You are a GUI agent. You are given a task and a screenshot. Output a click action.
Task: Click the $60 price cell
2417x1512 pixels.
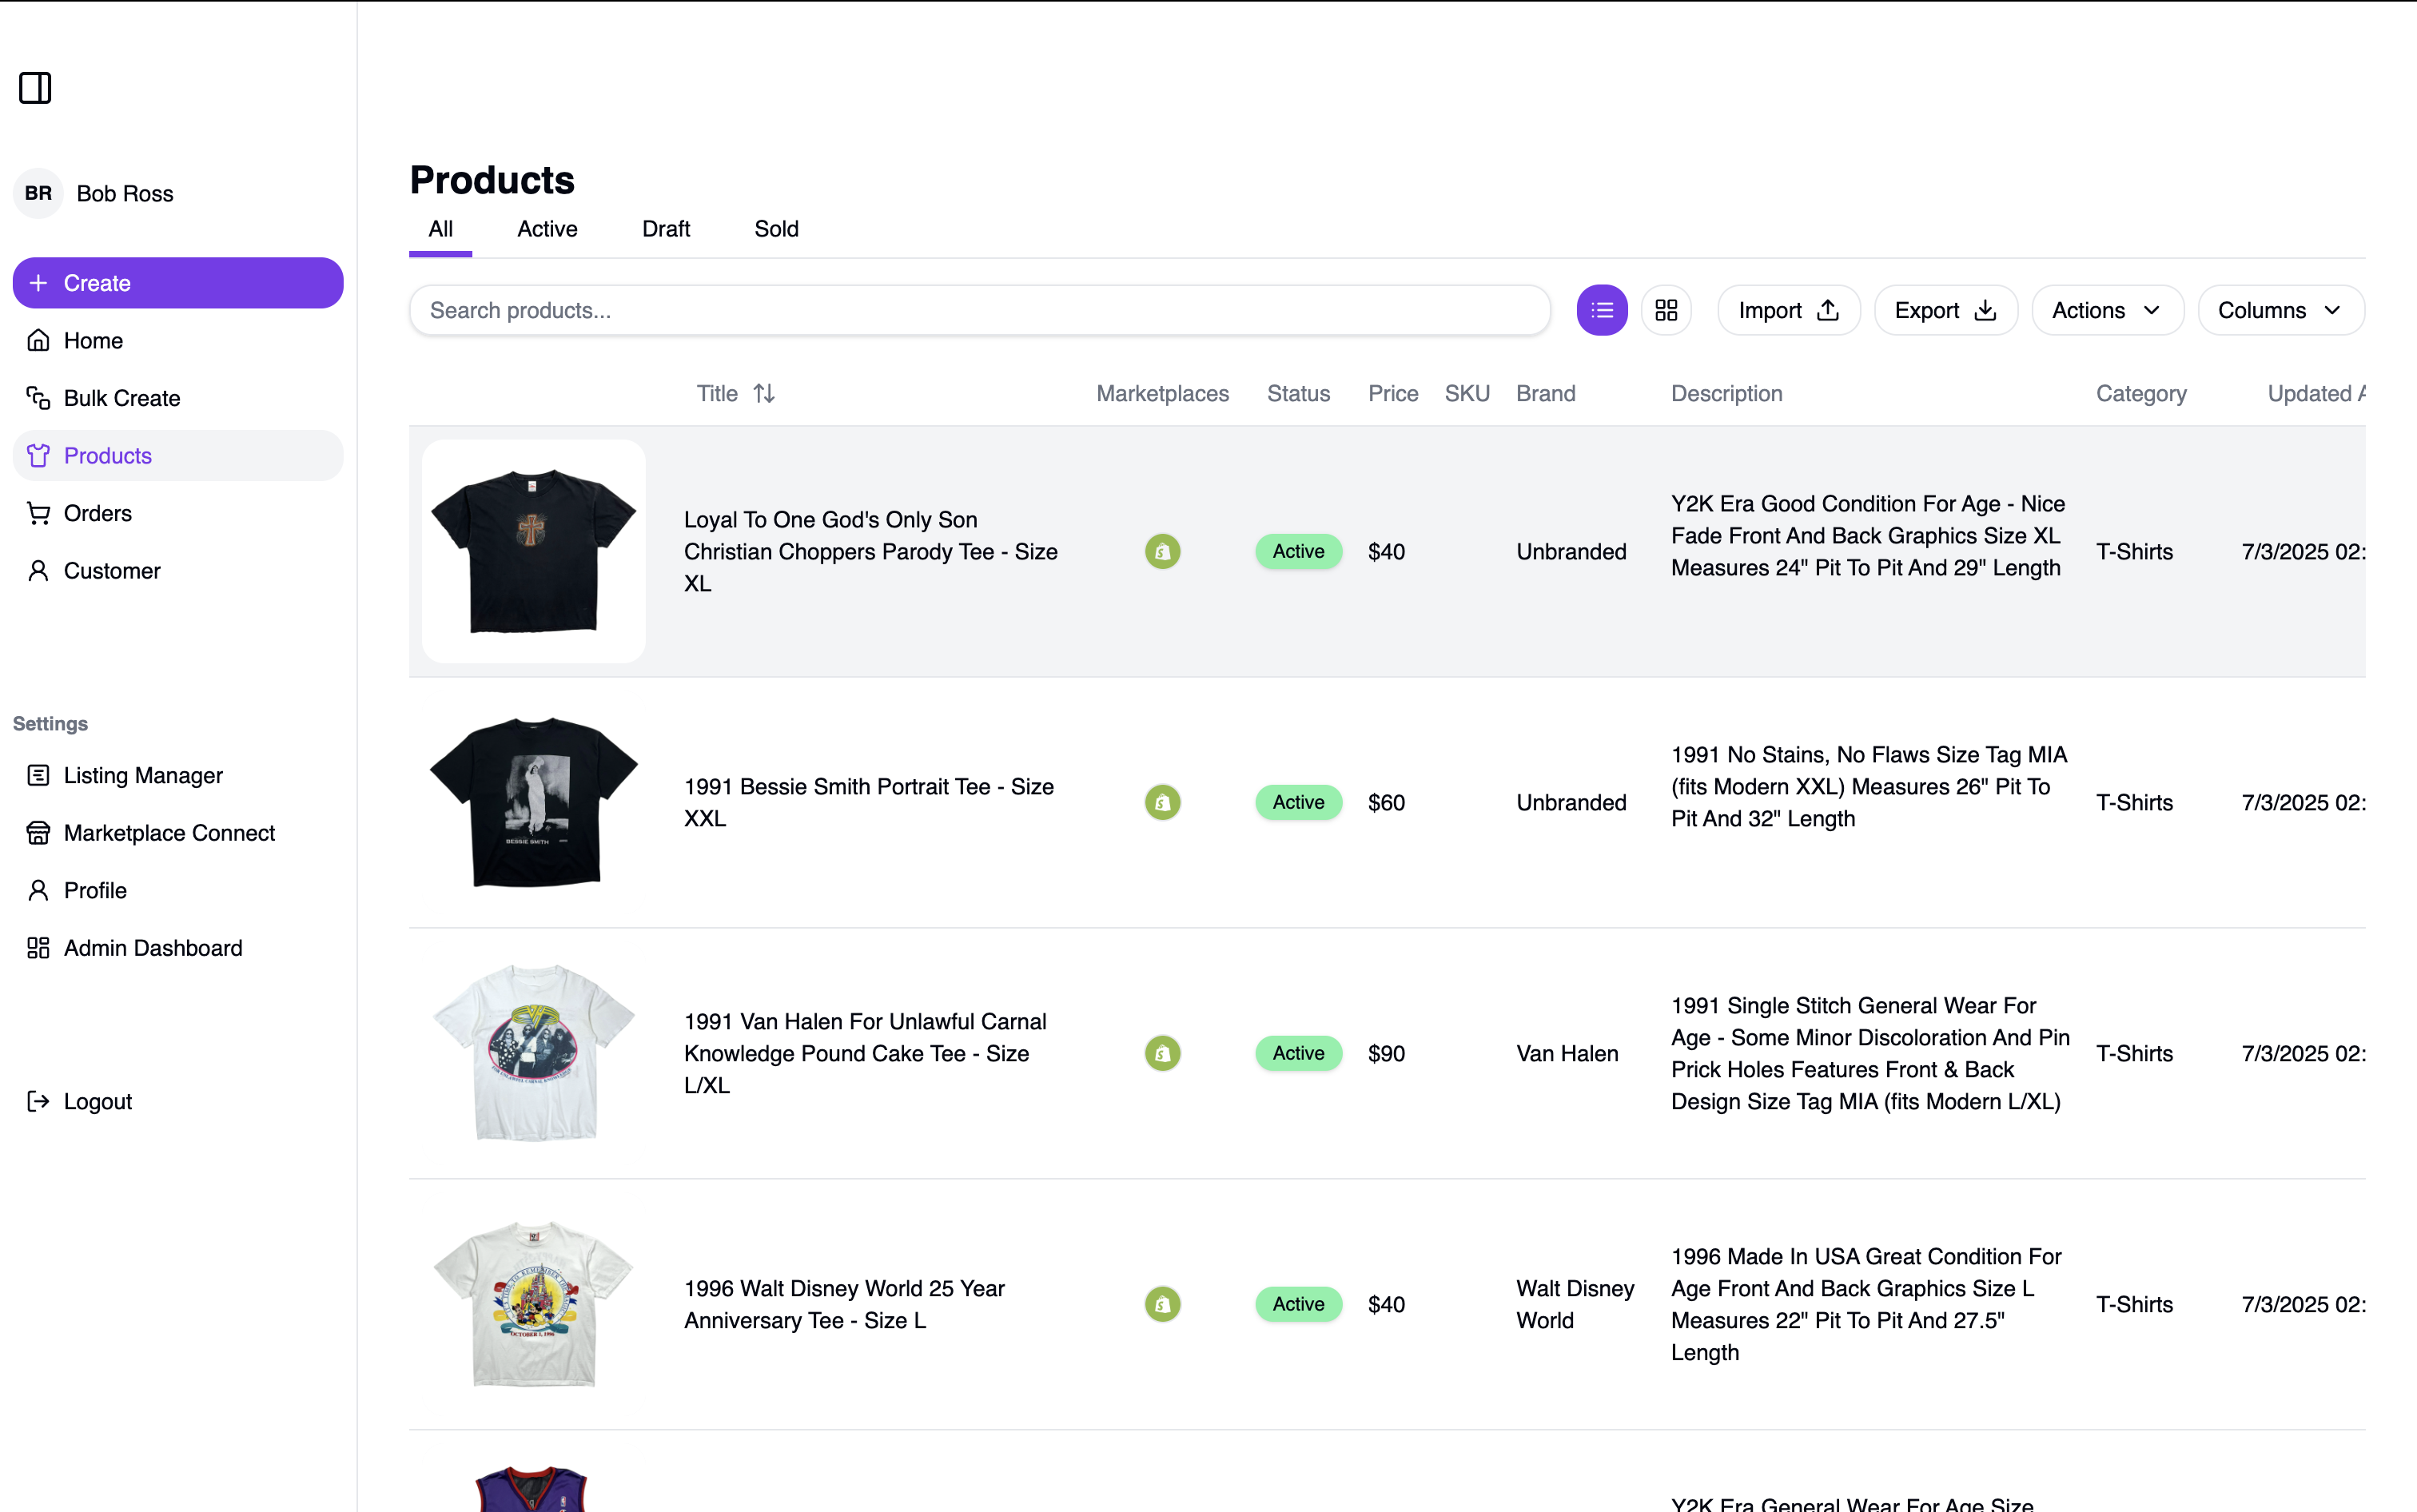click(1386, 802)
